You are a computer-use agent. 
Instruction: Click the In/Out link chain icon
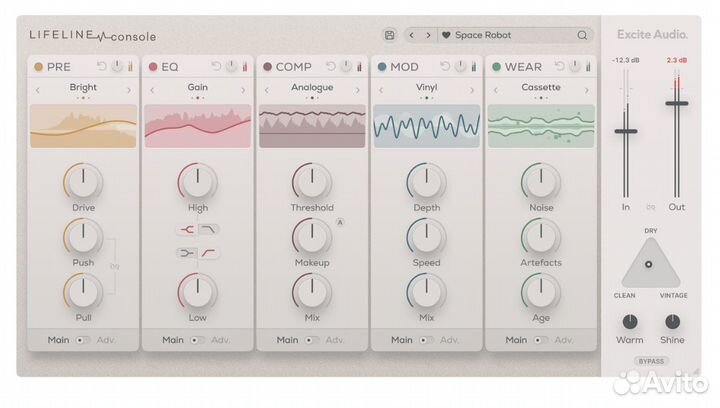coord(651,207)
